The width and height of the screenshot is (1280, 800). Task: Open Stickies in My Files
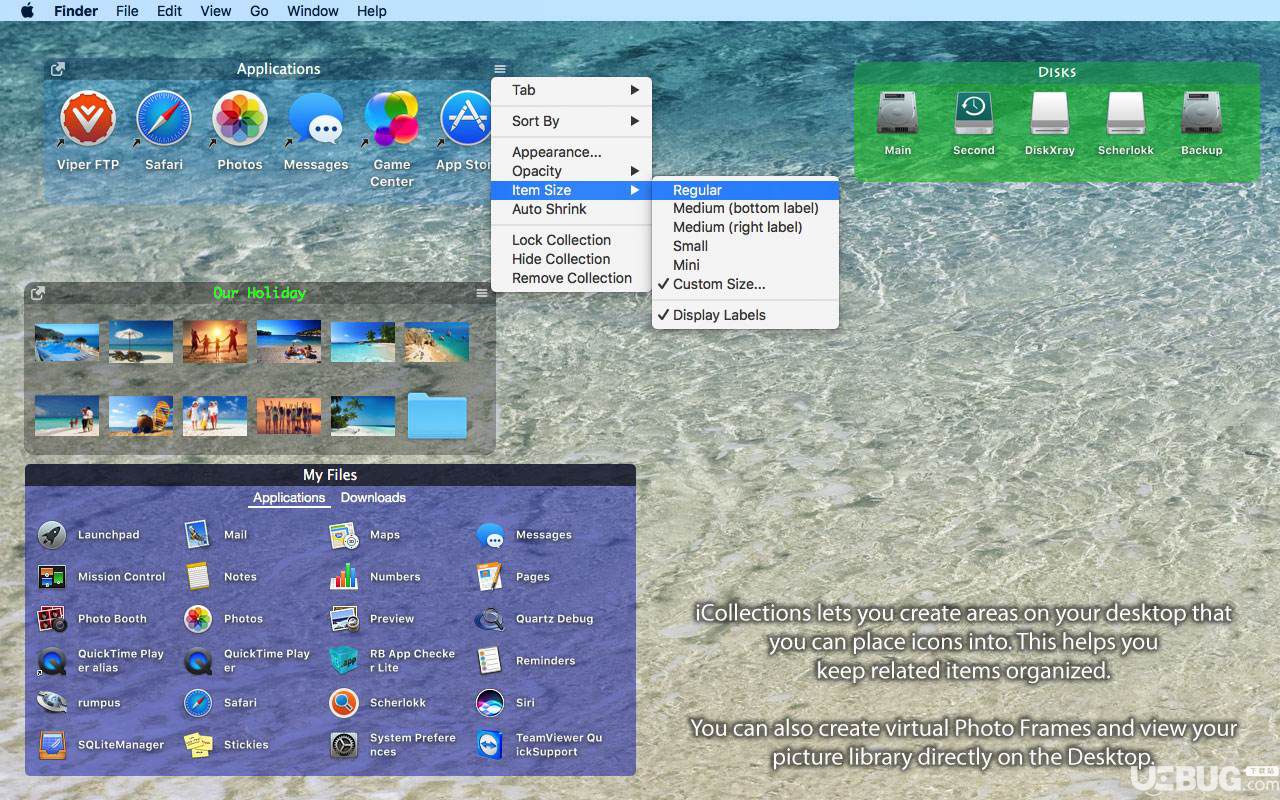coord(198,745)
